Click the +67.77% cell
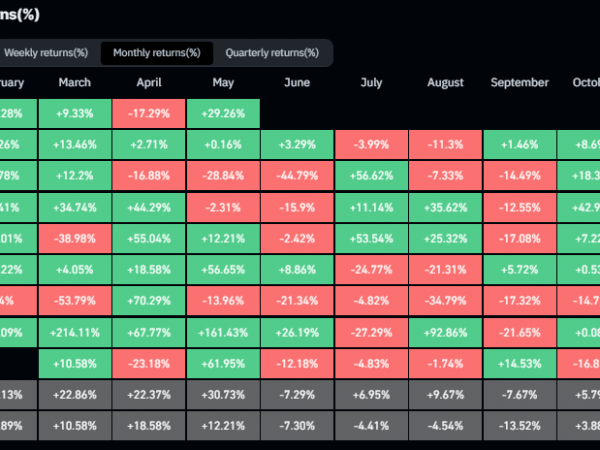 (x=149, y=333)
